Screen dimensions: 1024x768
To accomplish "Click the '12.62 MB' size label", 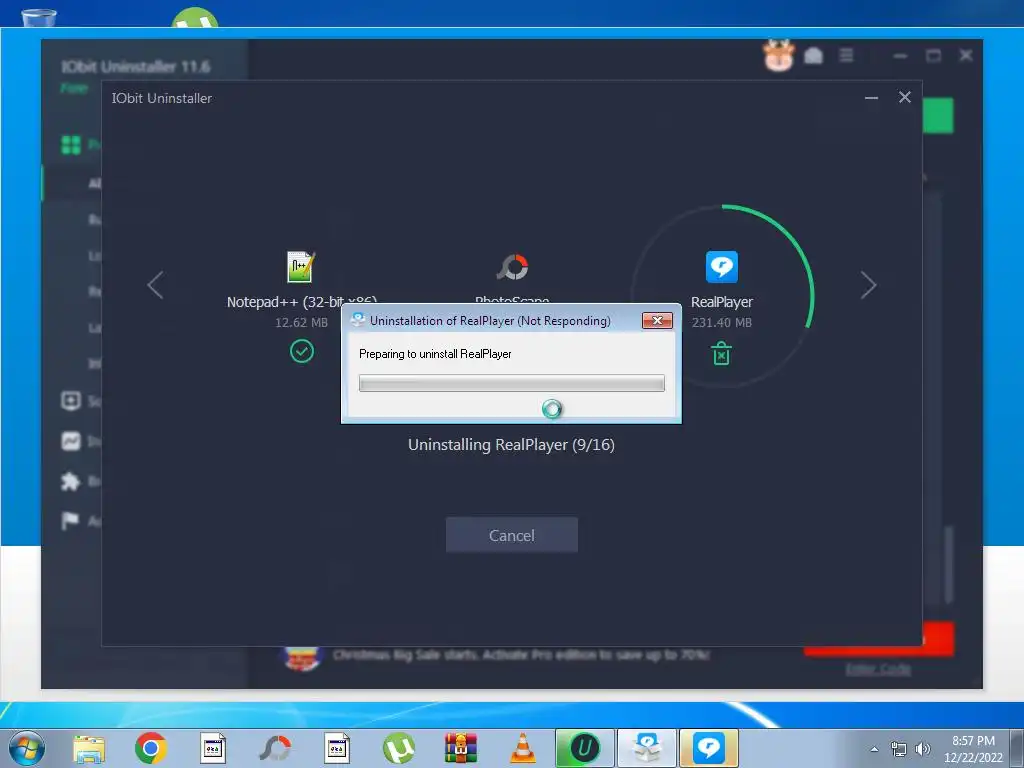I will point(301,323).
